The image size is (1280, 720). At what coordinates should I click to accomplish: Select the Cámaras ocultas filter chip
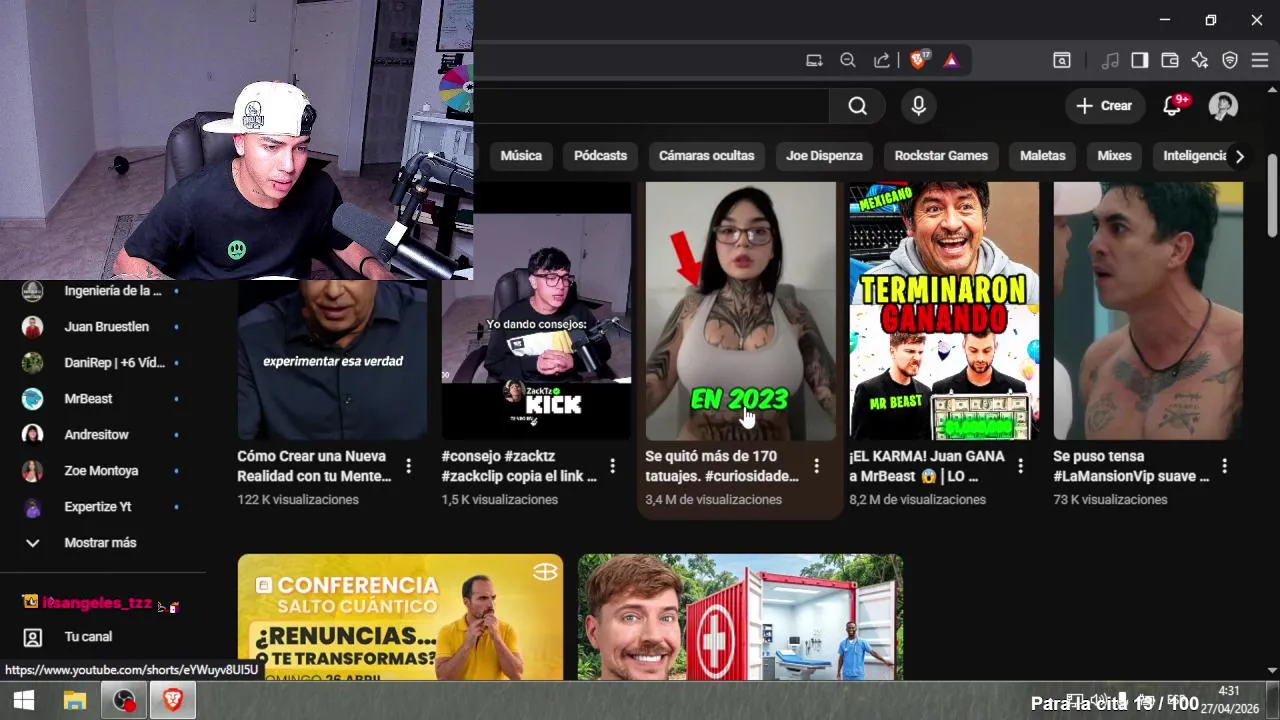(707, 156)
